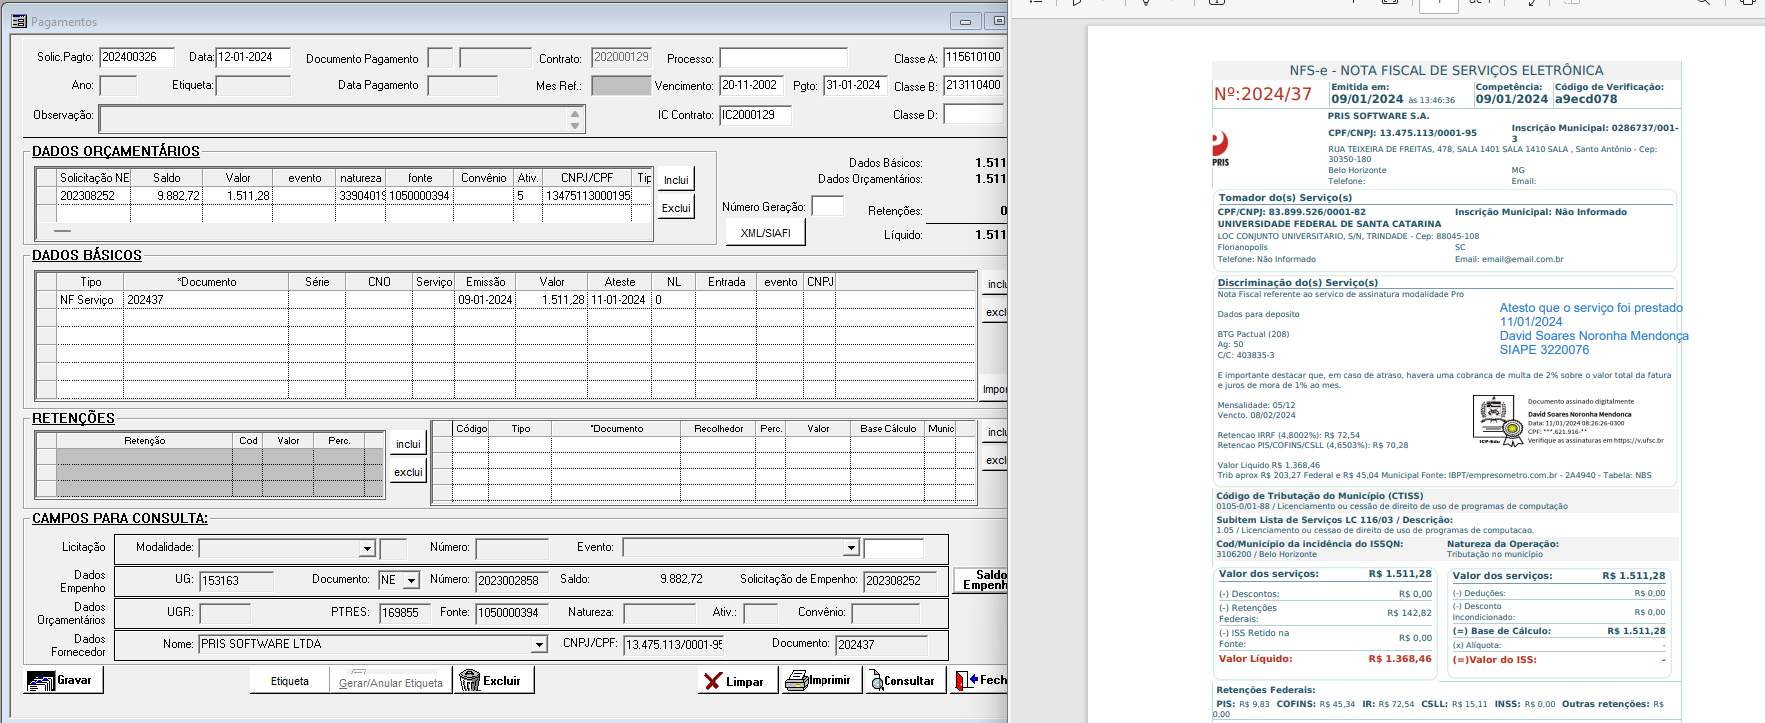Viewport: 1765px width, 723px height.
Task: Save the payment with the Gravar button
Action: click(x=64, y=680)
